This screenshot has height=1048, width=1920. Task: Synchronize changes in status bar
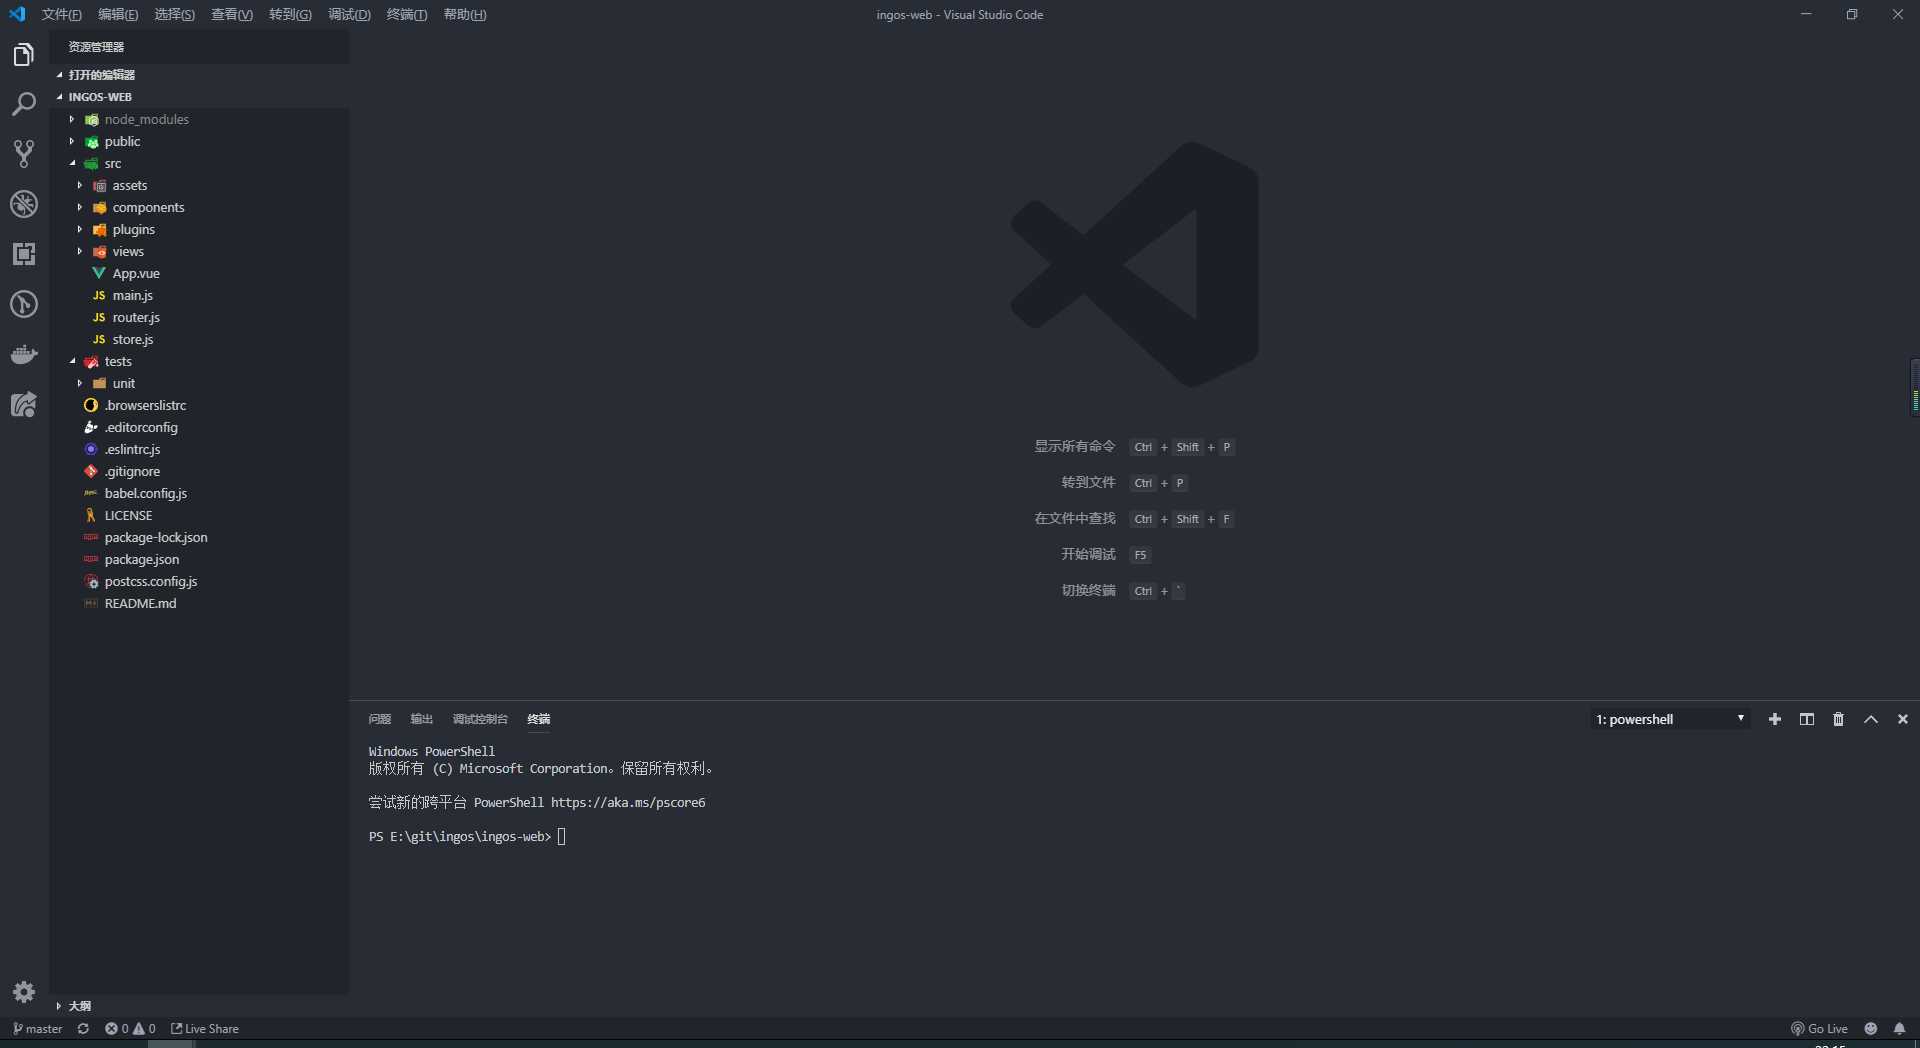tap(83, 1028)
